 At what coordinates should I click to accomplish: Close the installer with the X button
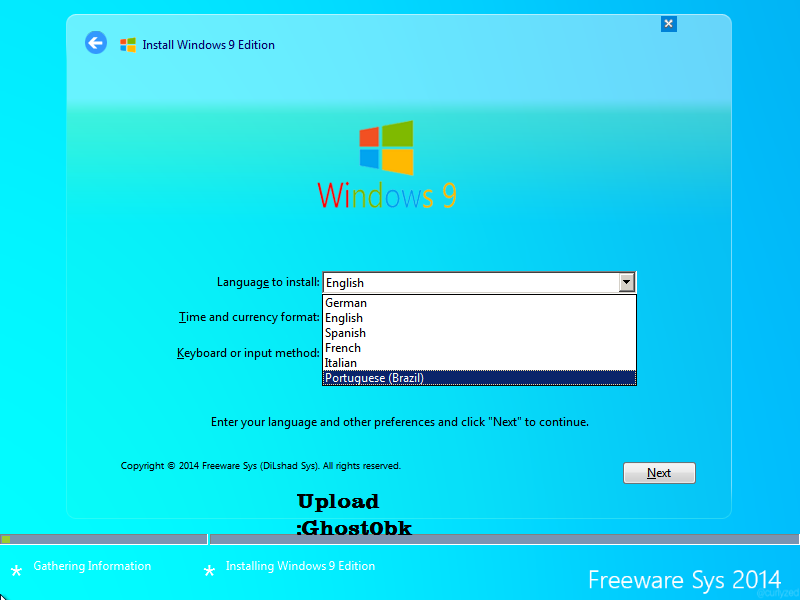668,23
